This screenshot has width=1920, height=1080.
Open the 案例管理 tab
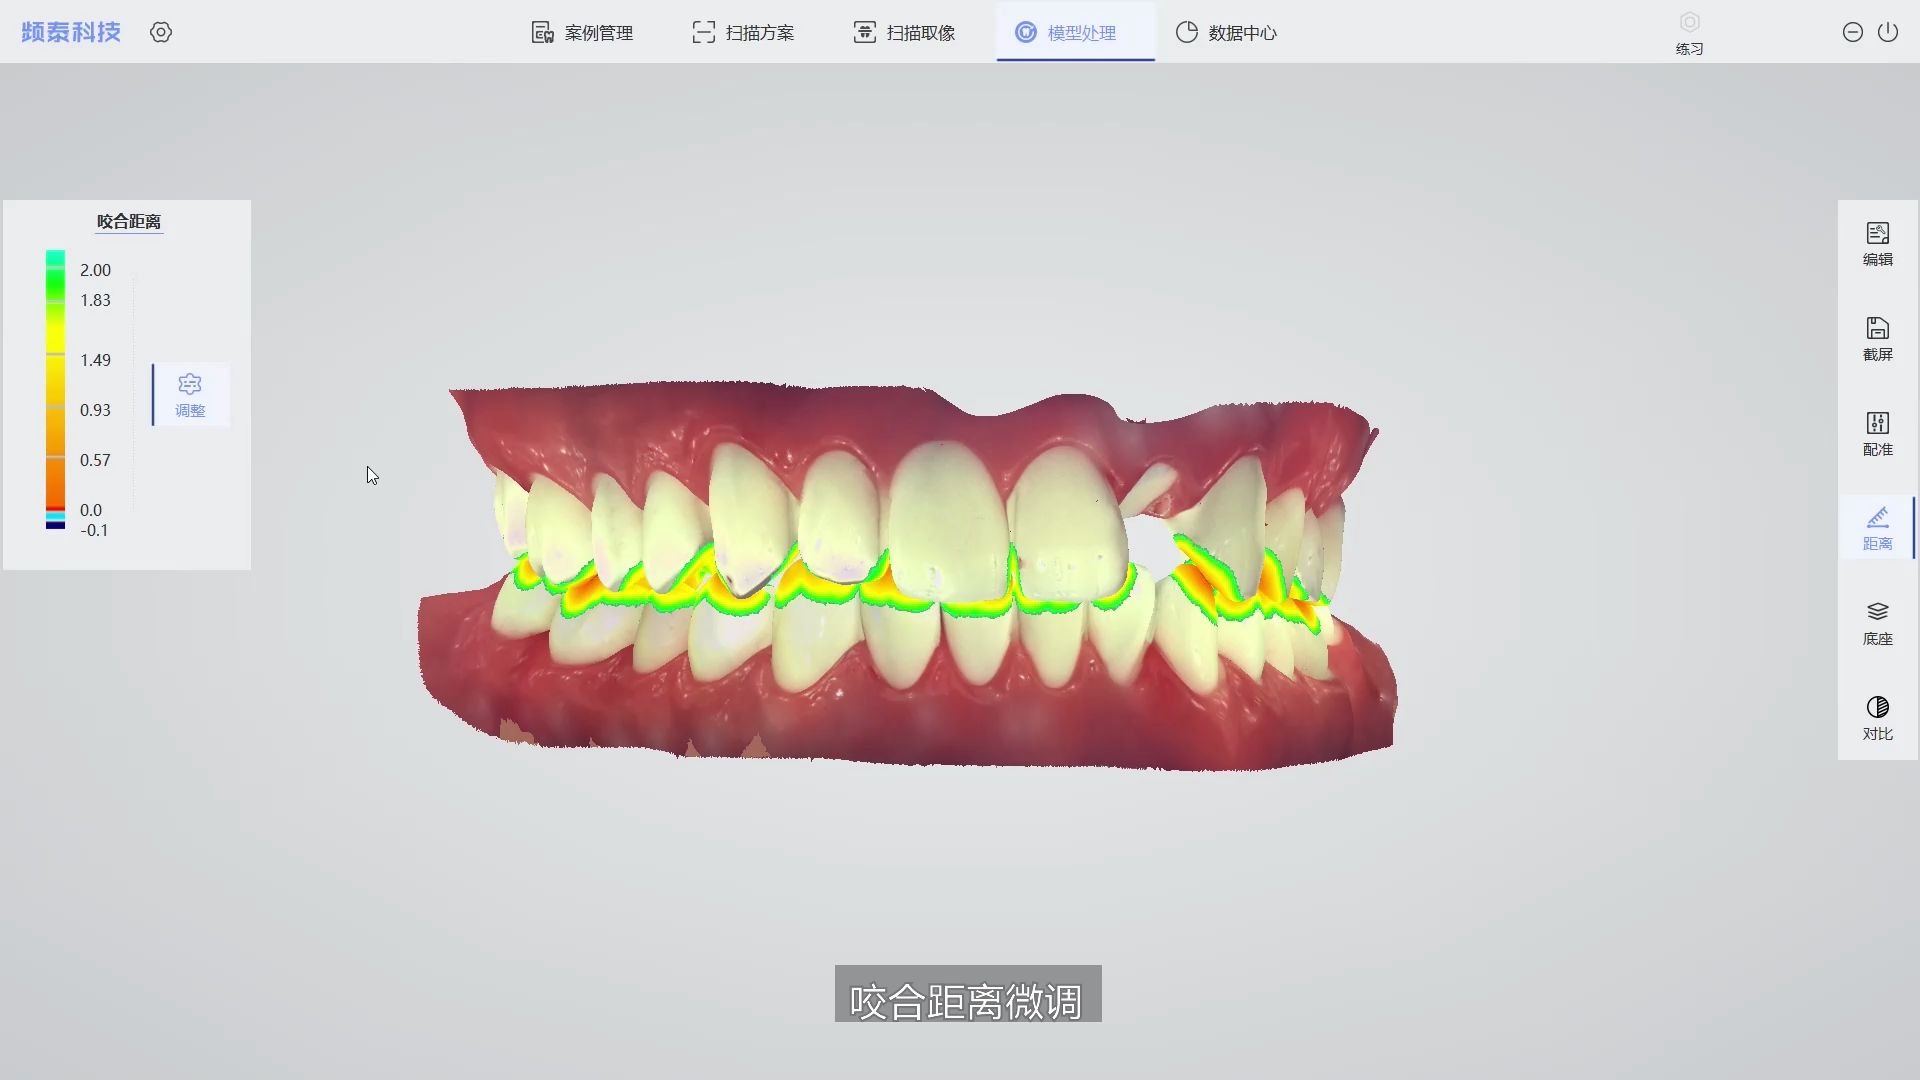(x=582, y=32)
